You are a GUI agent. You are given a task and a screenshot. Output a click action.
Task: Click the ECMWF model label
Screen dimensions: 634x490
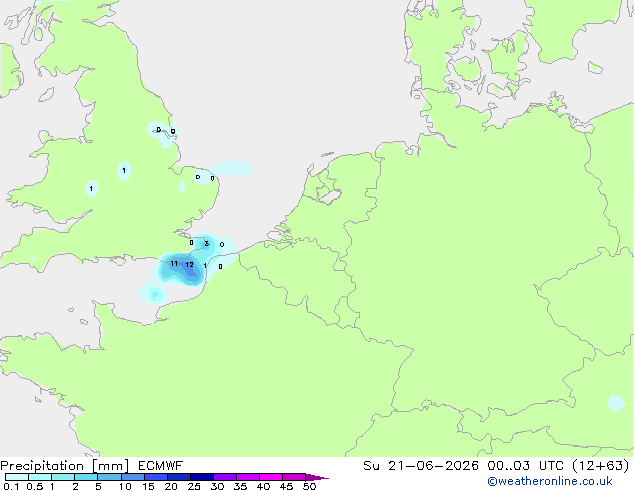(x=161, y=466)
